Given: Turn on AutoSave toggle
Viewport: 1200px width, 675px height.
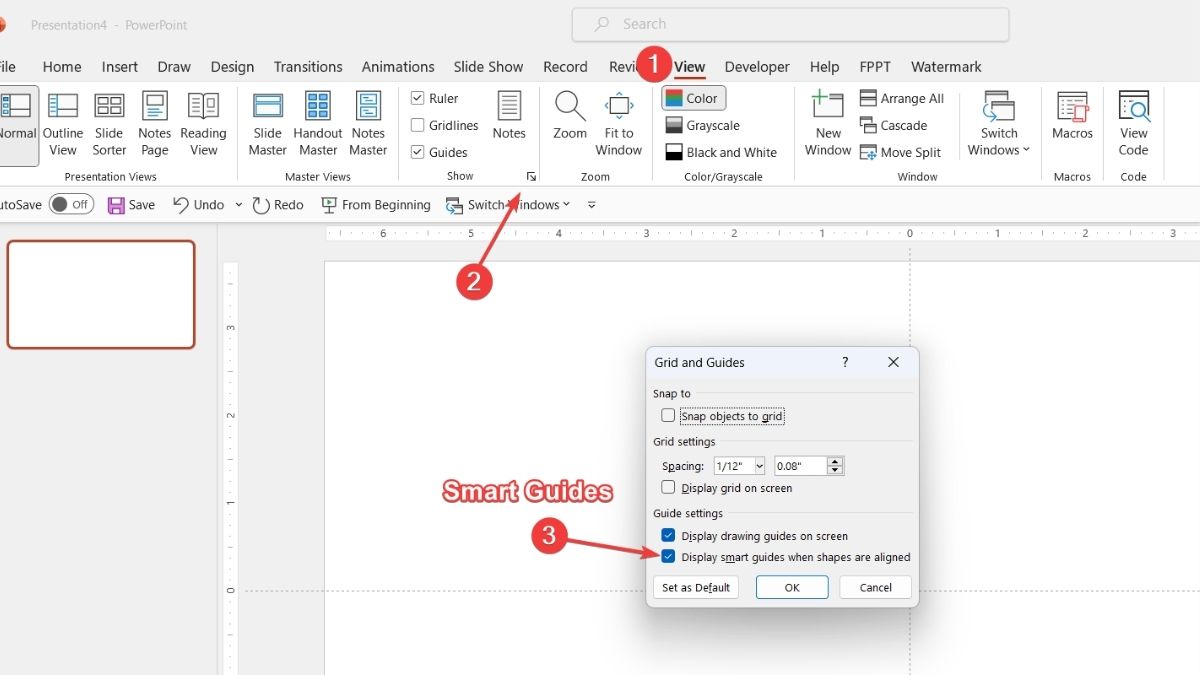Looking at the screenshot, I should 71,204.
